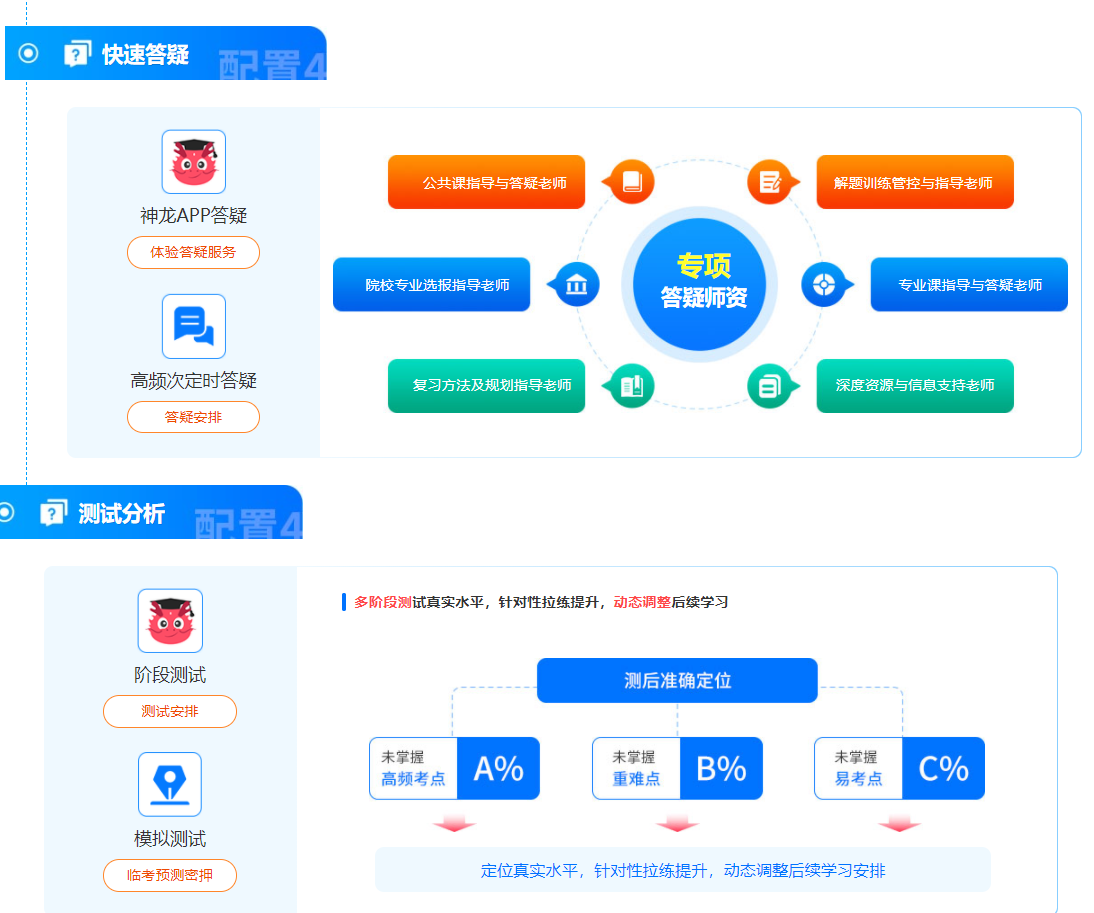Click the 神龙APP答疑 dragon mascot icon
This screenshot has height=913, width=1094.
pyautogui.click(x=194, y=162)
